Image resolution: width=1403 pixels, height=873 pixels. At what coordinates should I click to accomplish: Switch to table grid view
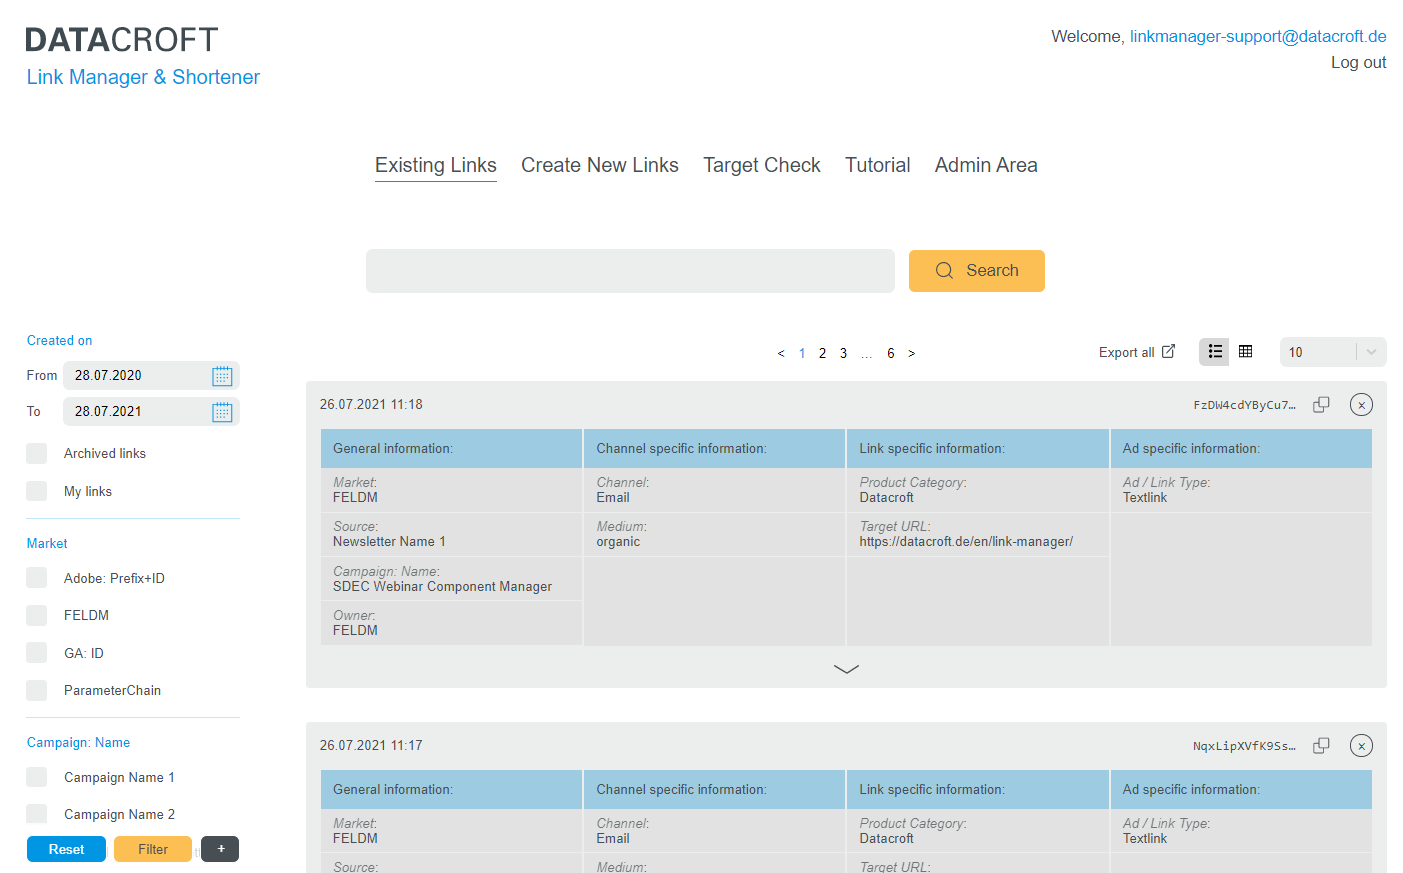click(x=1245, y=352)
